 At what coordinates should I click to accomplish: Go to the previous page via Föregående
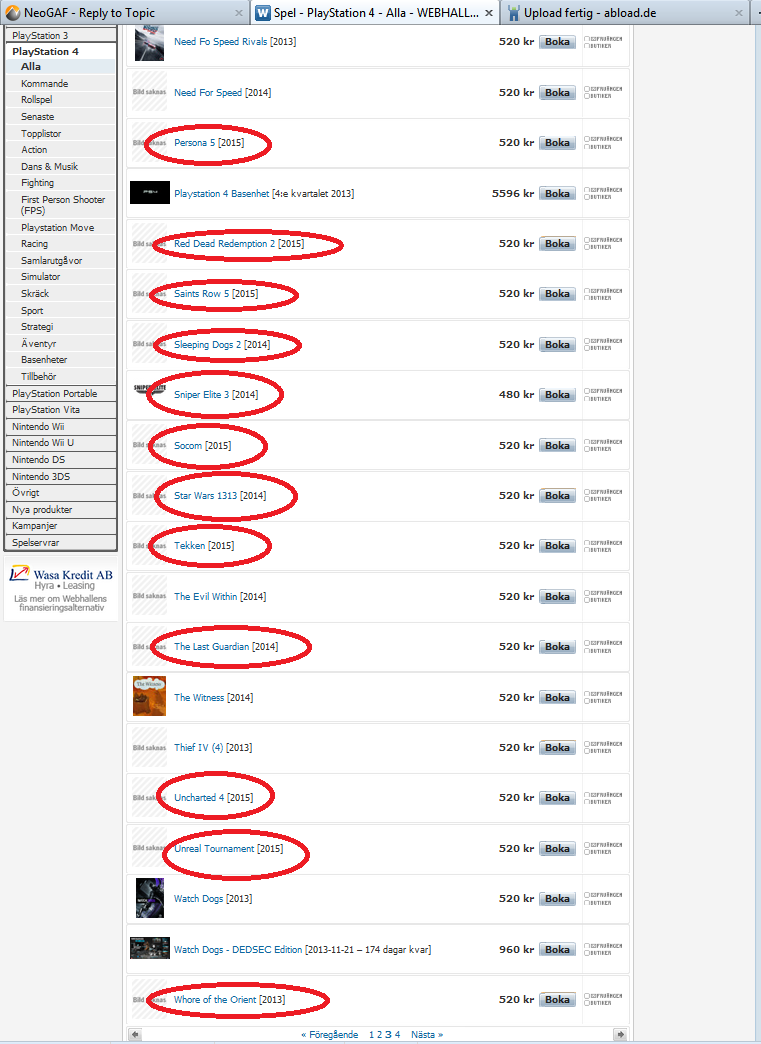click(330, 1034)
